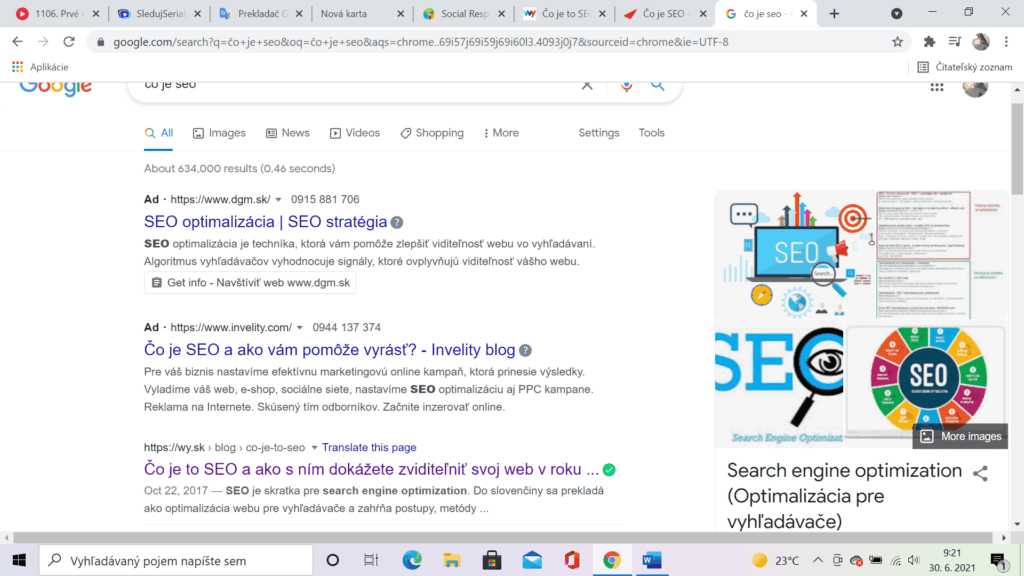
Task: Open the Čo je SEO Invelity blog ad
Action: click(330, 350)
